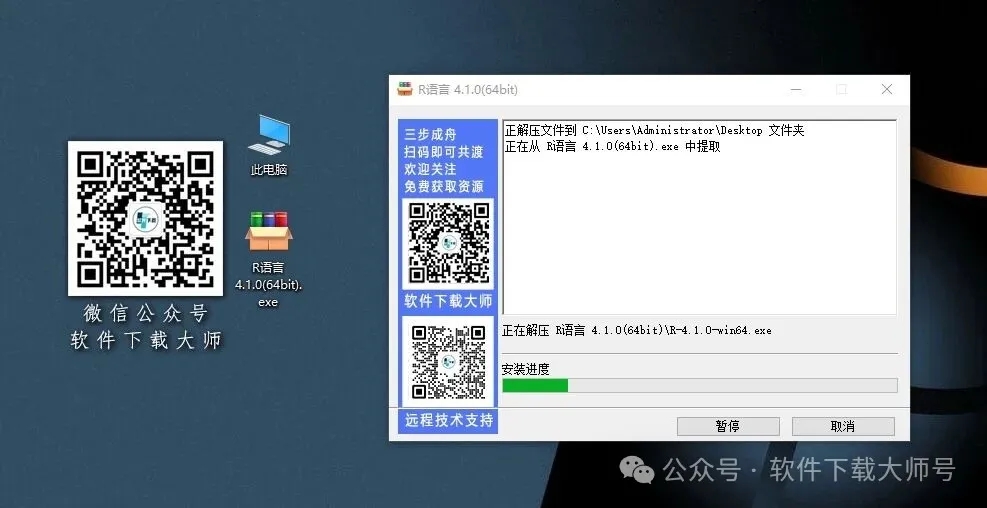Click the 安装进度 label
This screenshot has width=987, height=508.
[526, 370]
